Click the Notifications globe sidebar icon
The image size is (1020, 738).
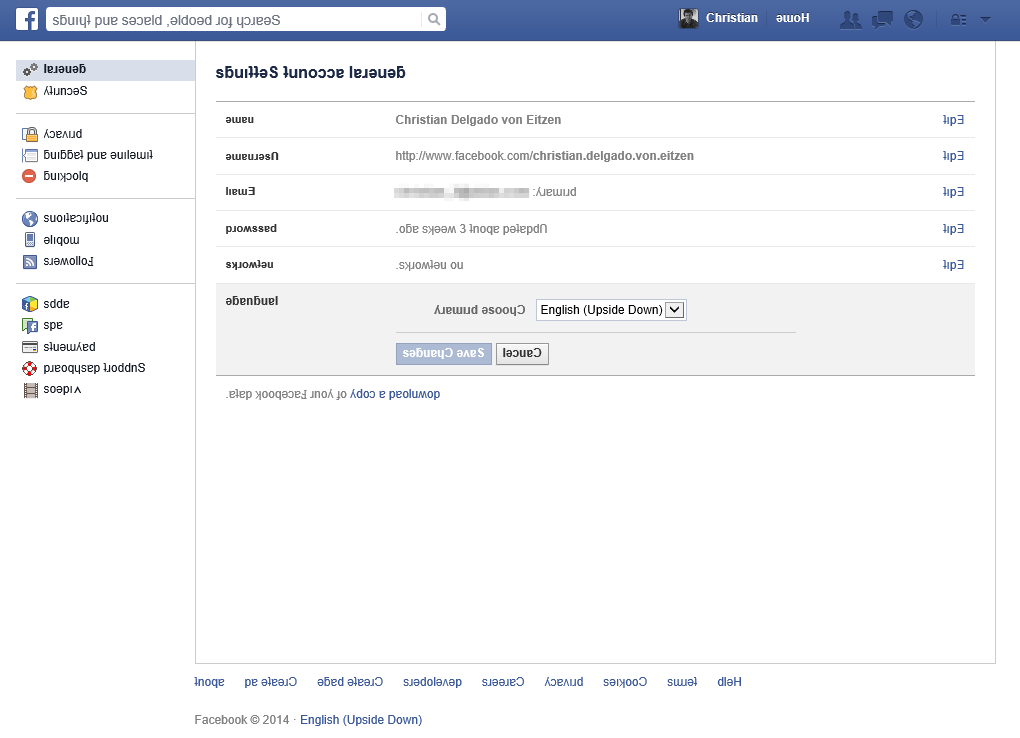click(x=30, y=219)
